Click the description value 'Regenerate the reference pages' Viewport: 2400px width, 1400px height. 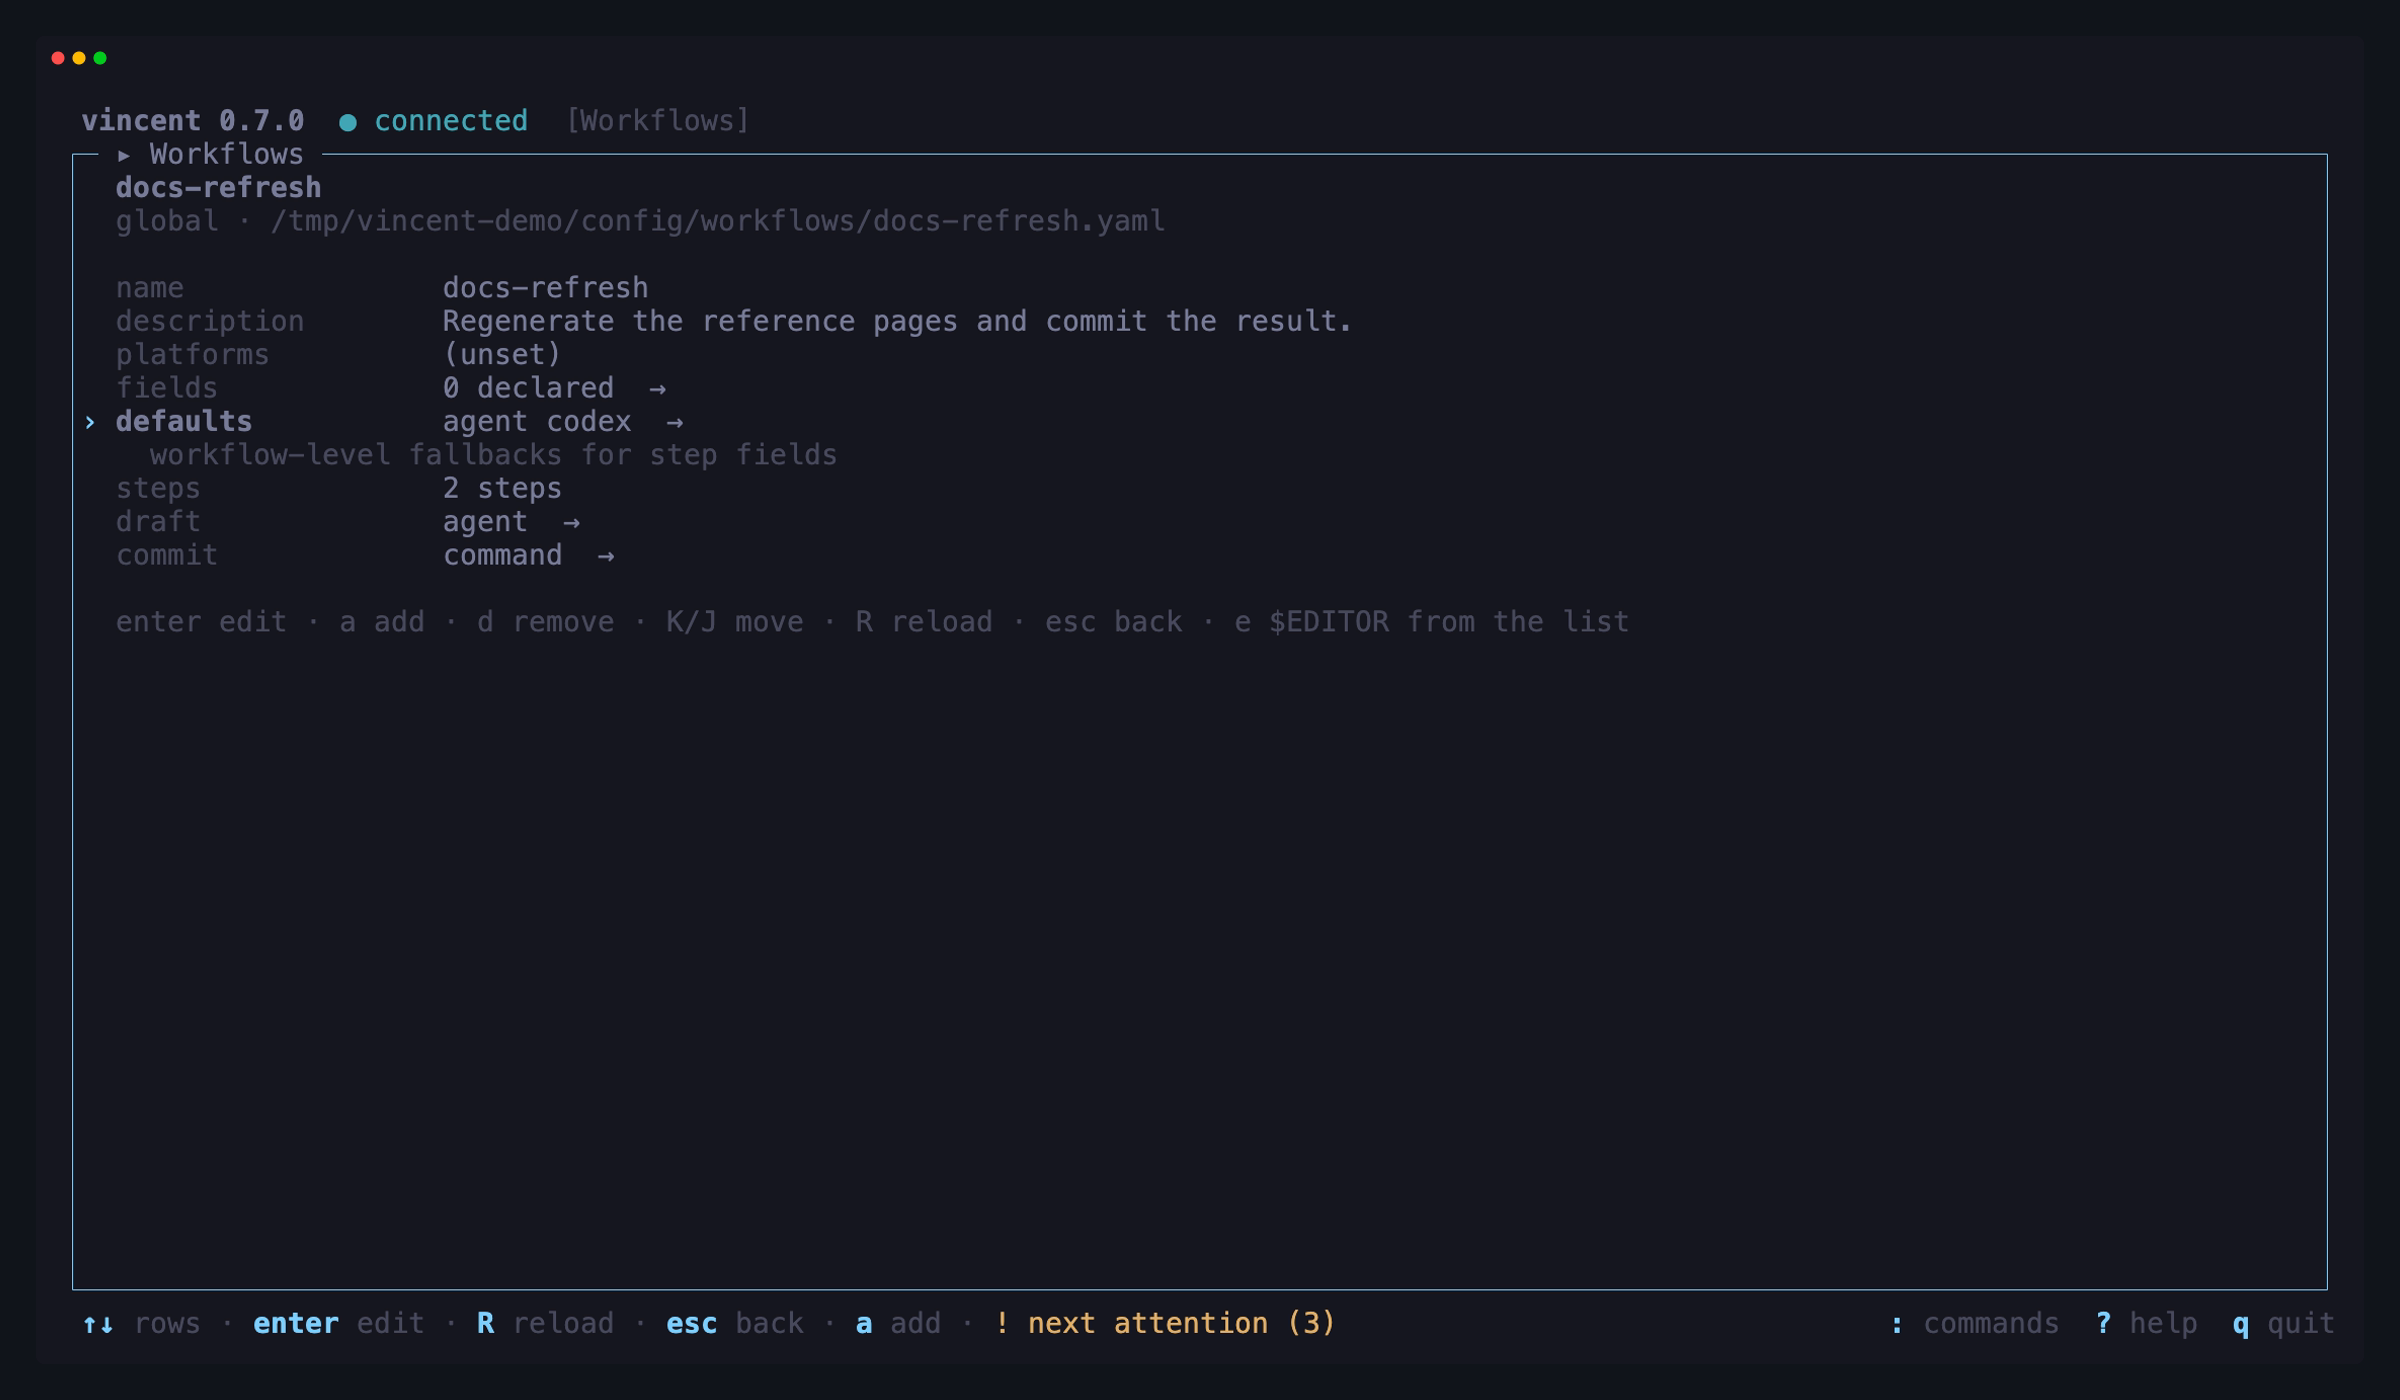coord(700,321)
